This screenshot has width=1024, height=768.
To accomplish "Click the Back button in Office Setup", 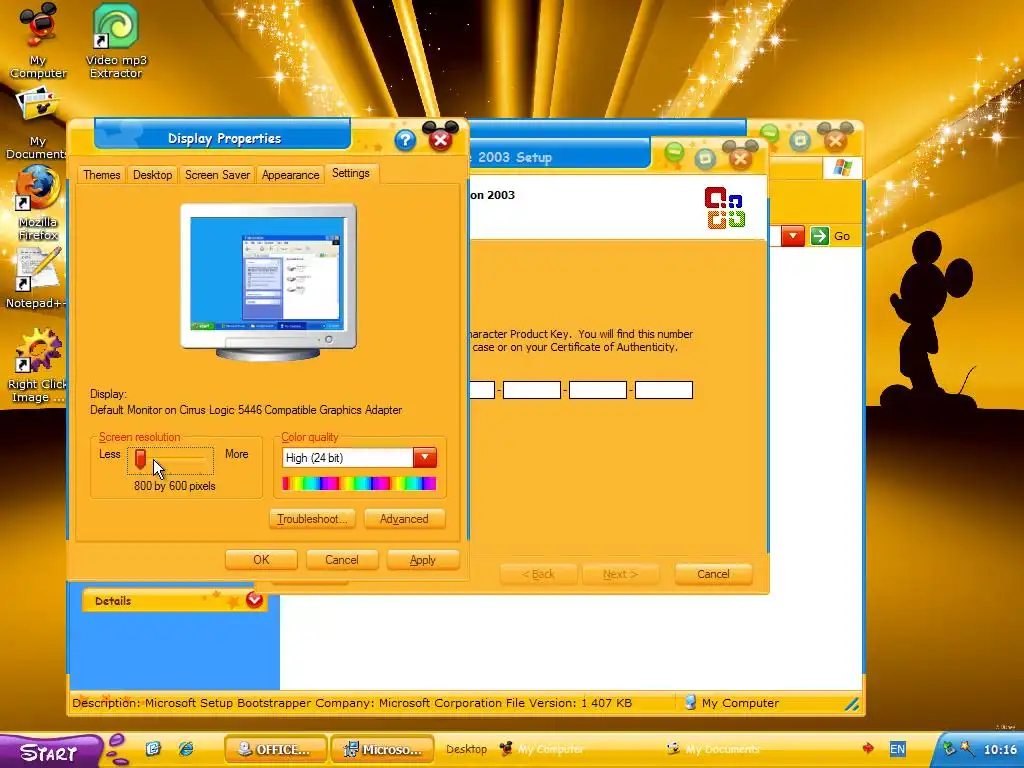I will 538,574.
